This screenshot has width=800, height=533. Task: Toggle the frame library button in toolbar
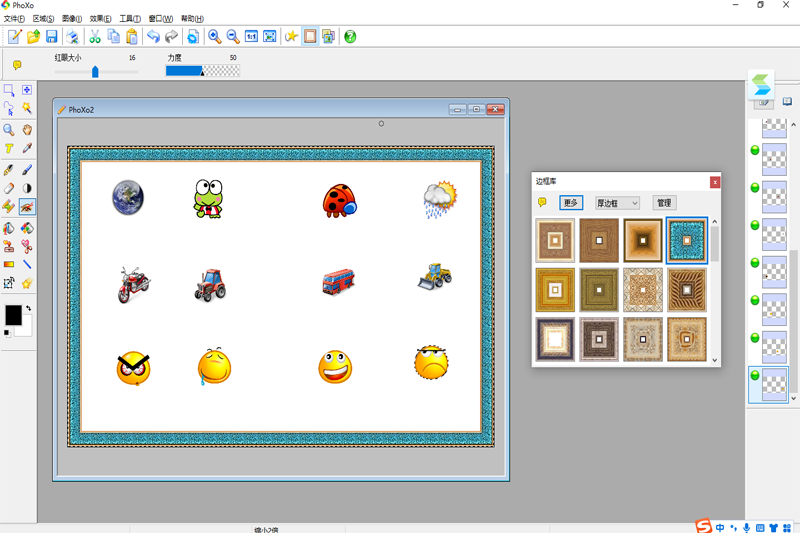[310, 37]
